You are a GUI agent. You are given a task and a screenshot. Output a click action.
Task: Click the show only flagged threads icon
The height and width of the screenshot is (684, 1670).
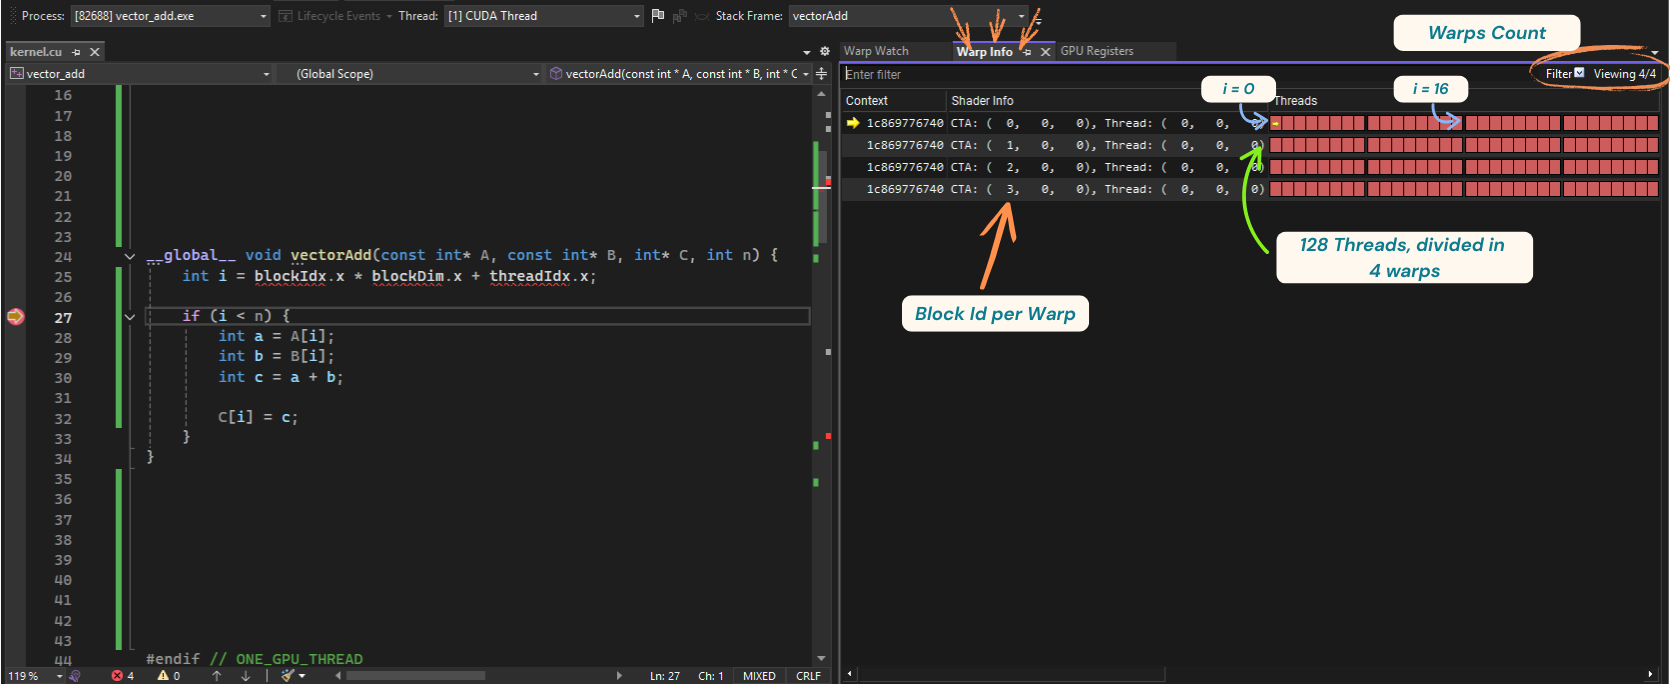(680, 16)
